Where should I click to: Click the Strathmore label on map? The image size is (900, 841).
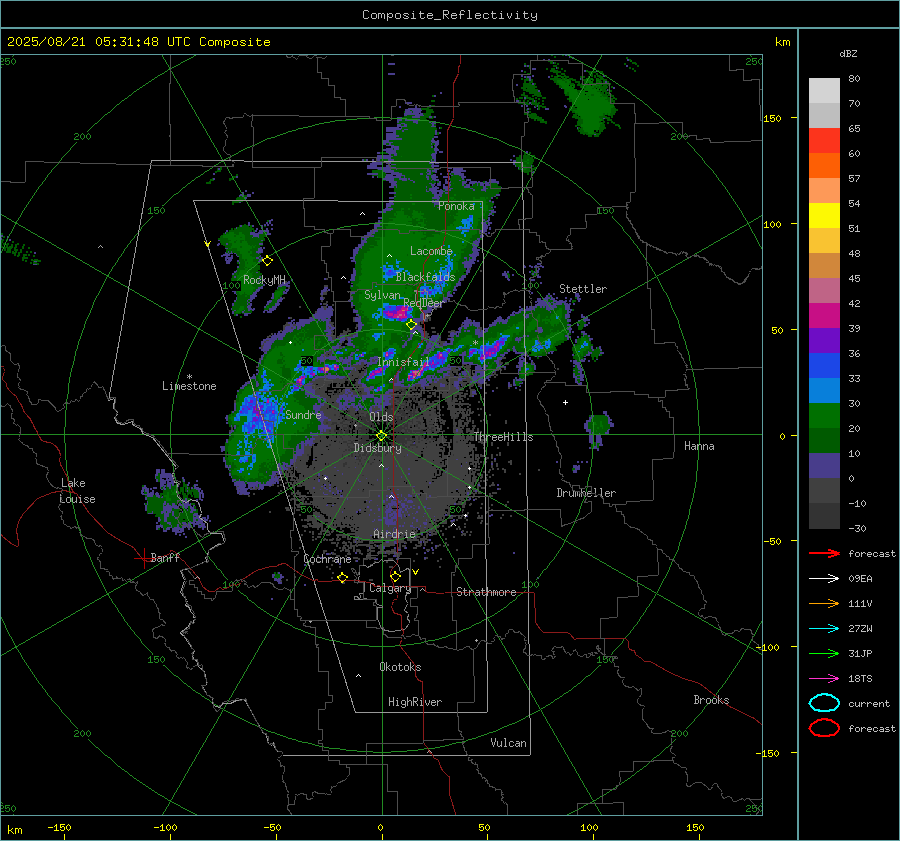486,592
